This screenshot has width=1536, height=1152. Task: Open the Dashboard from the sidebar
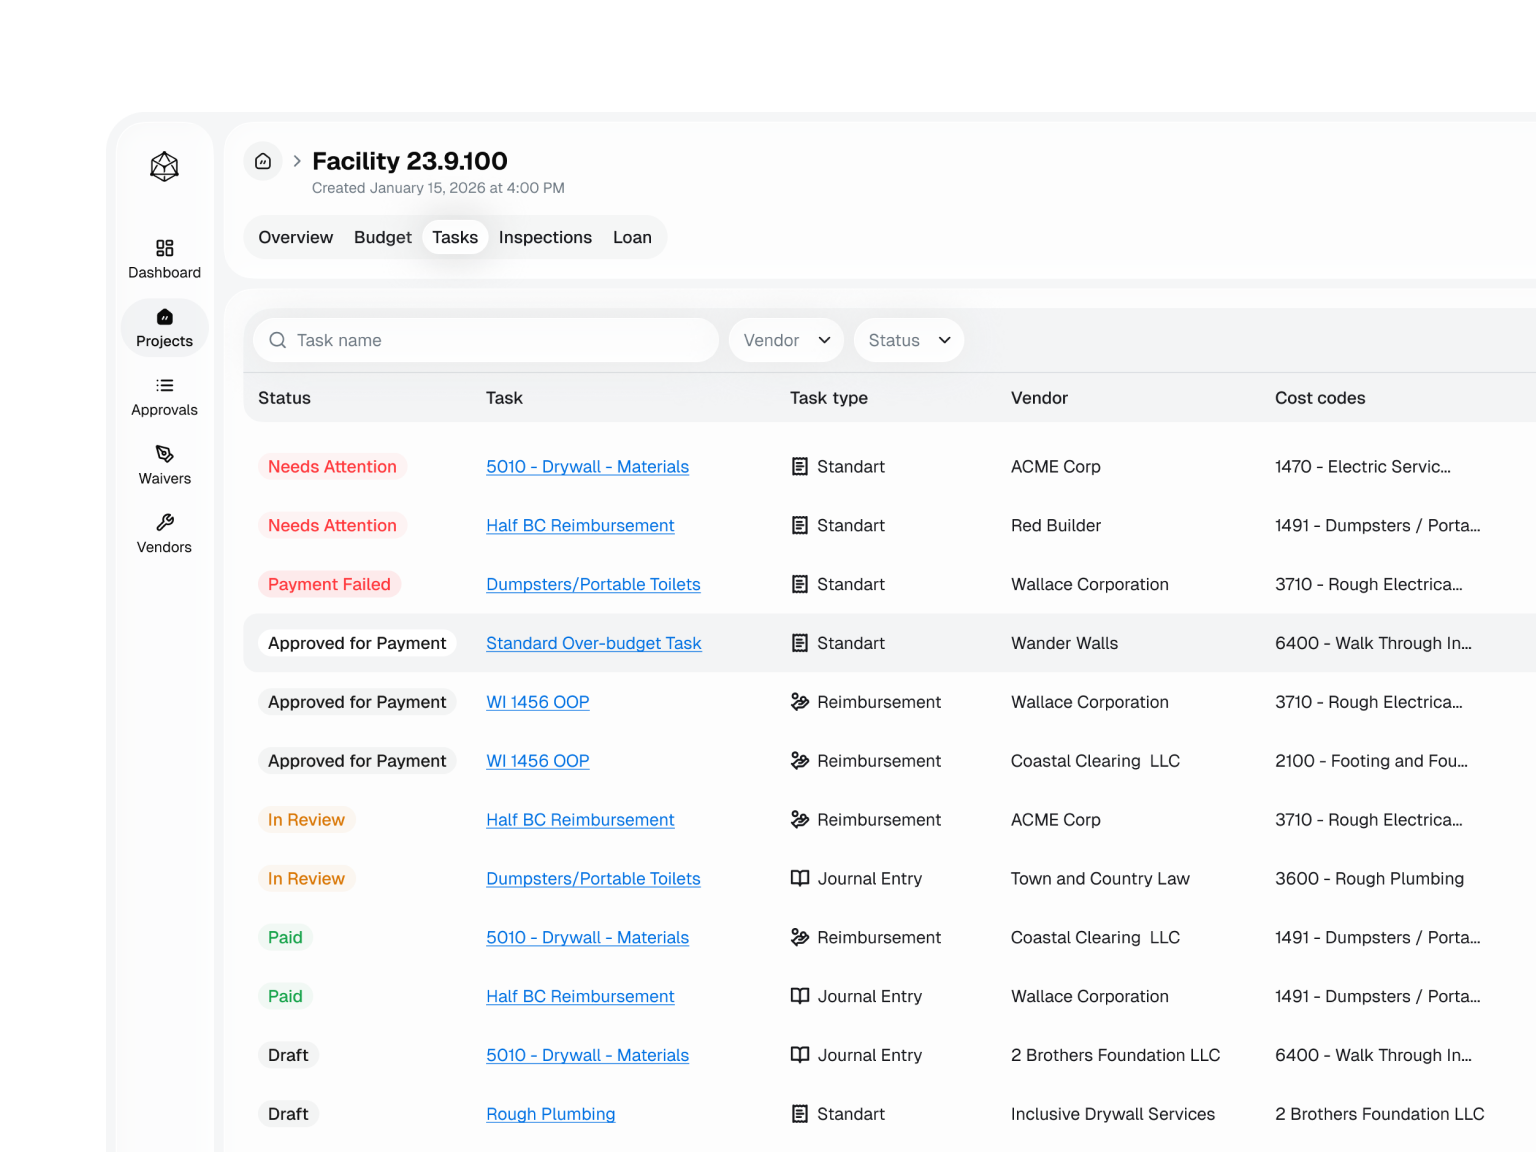coord(164,259)
